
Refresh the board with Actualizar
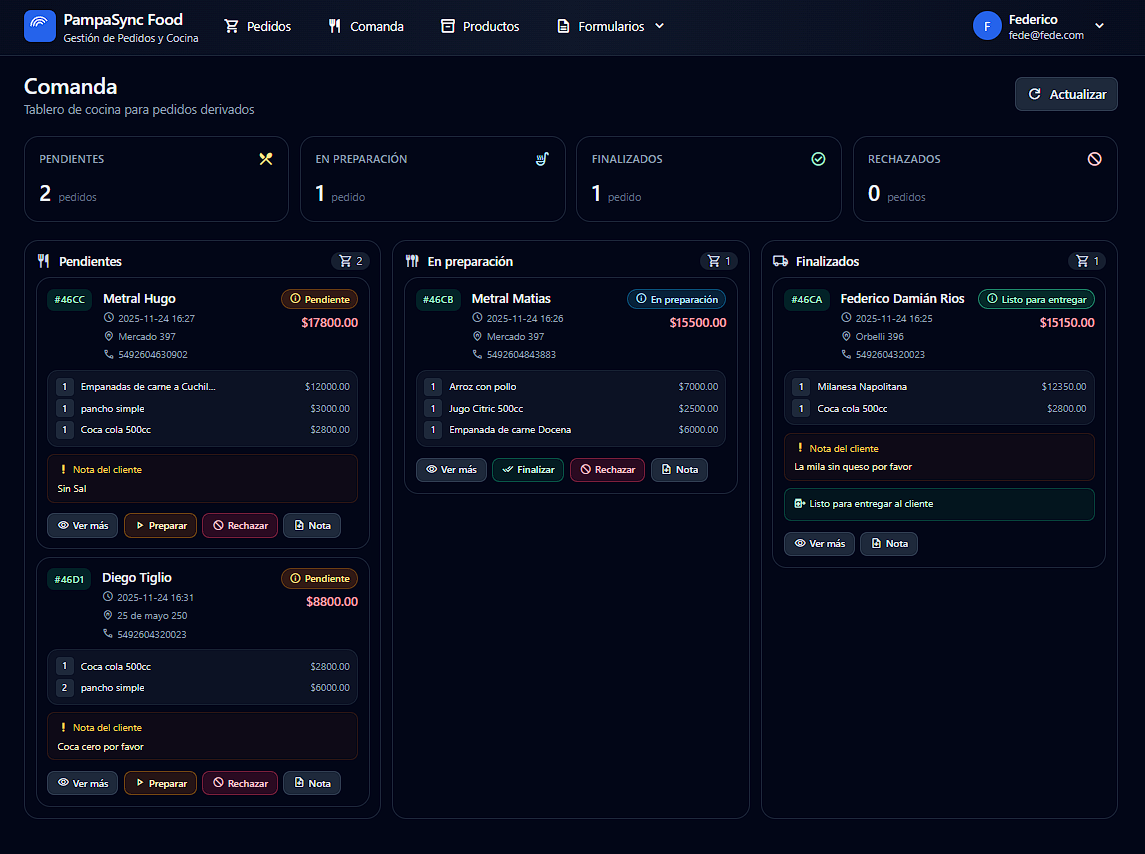pyautogui.click(x=1066, y=94)
